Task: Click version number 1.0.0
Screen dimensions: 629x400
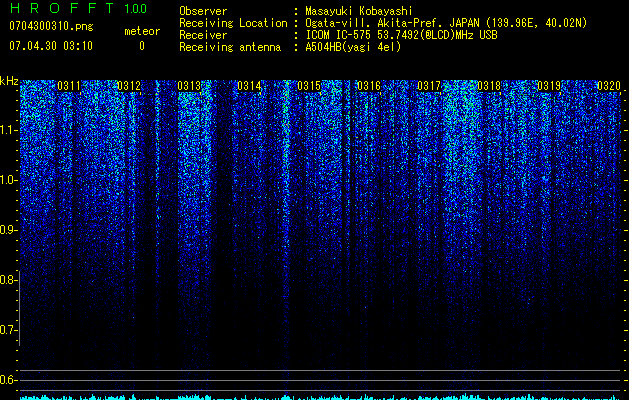Action: click(x=136, y=8)
